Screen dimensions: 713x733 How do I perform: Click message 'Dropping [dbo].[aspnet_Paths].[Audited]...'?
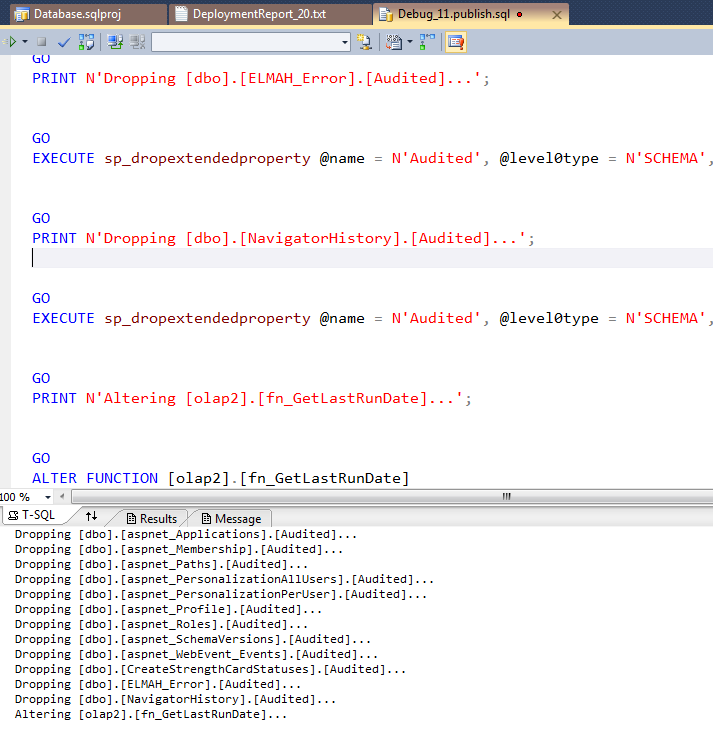[x=161, y=564]
